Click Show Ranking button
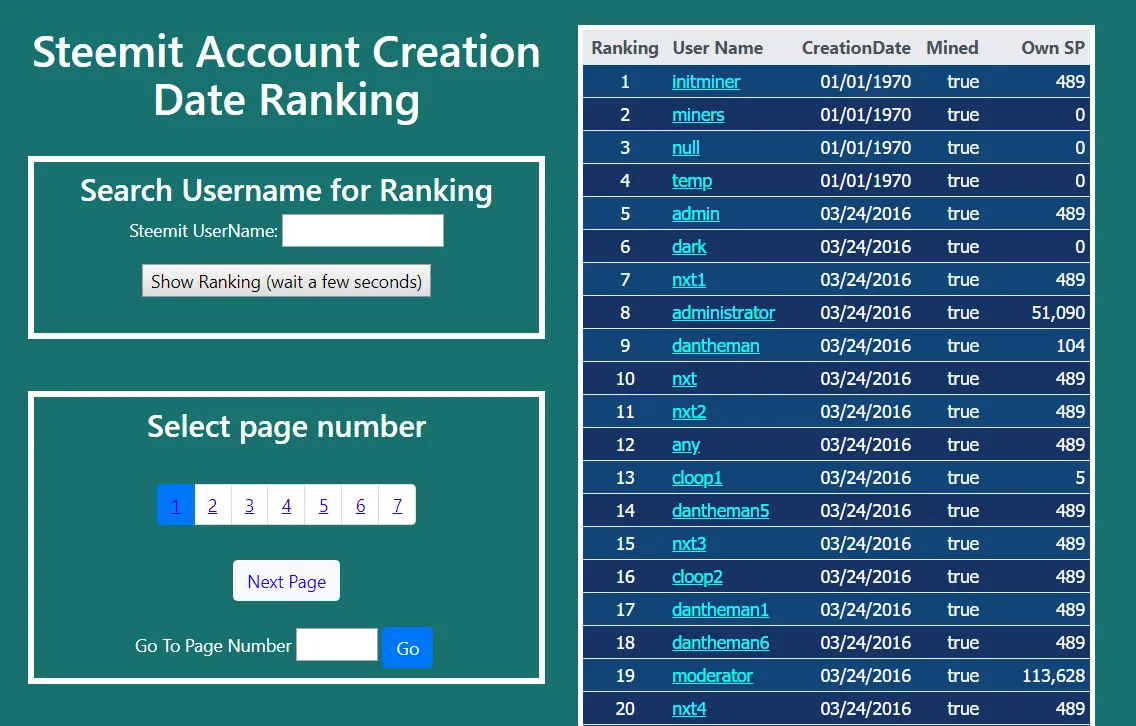This screenshot has height=726, width=1136. click(x=286, y=281)
